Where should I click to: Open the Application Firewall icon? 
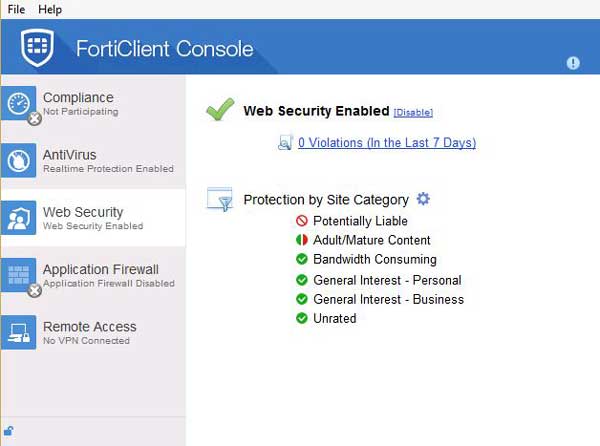(x=21, y=275)
